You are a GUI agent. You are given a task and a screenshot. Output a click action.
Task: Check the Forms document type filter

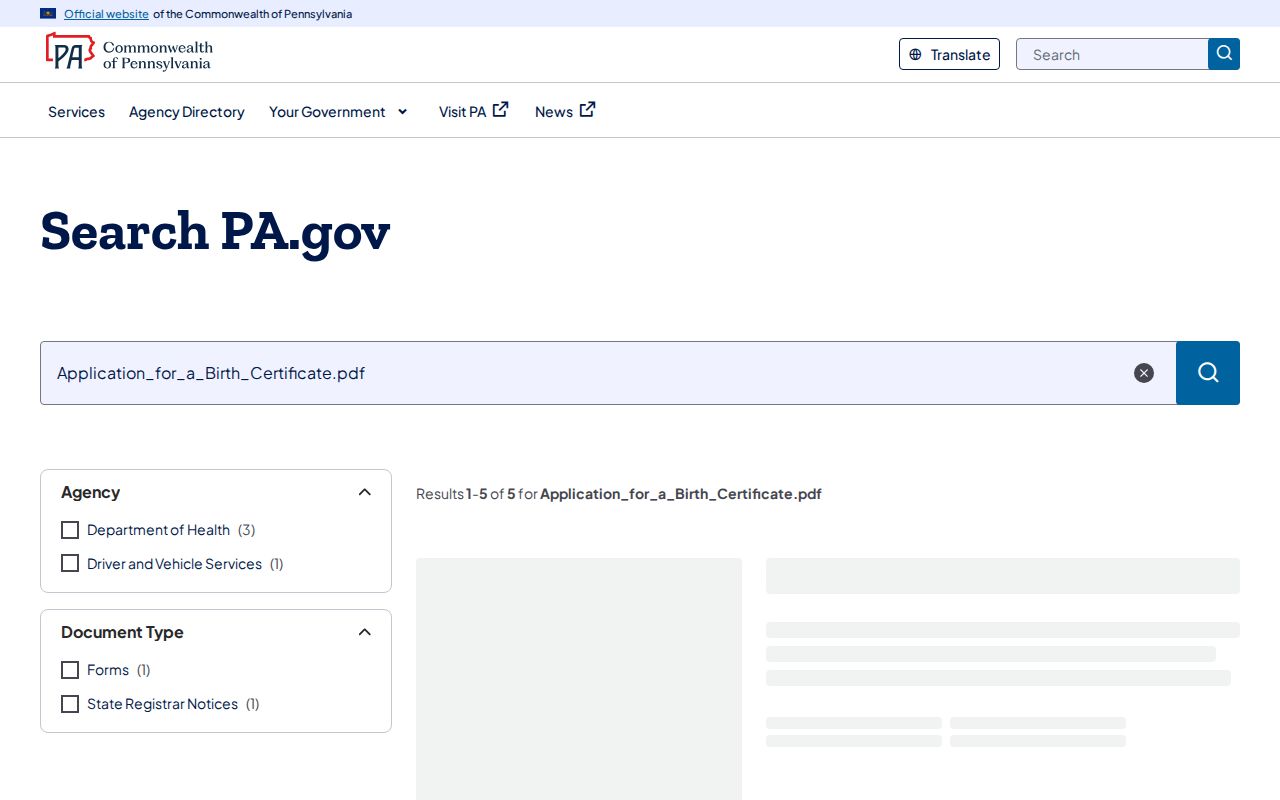[x=70, y=670]
